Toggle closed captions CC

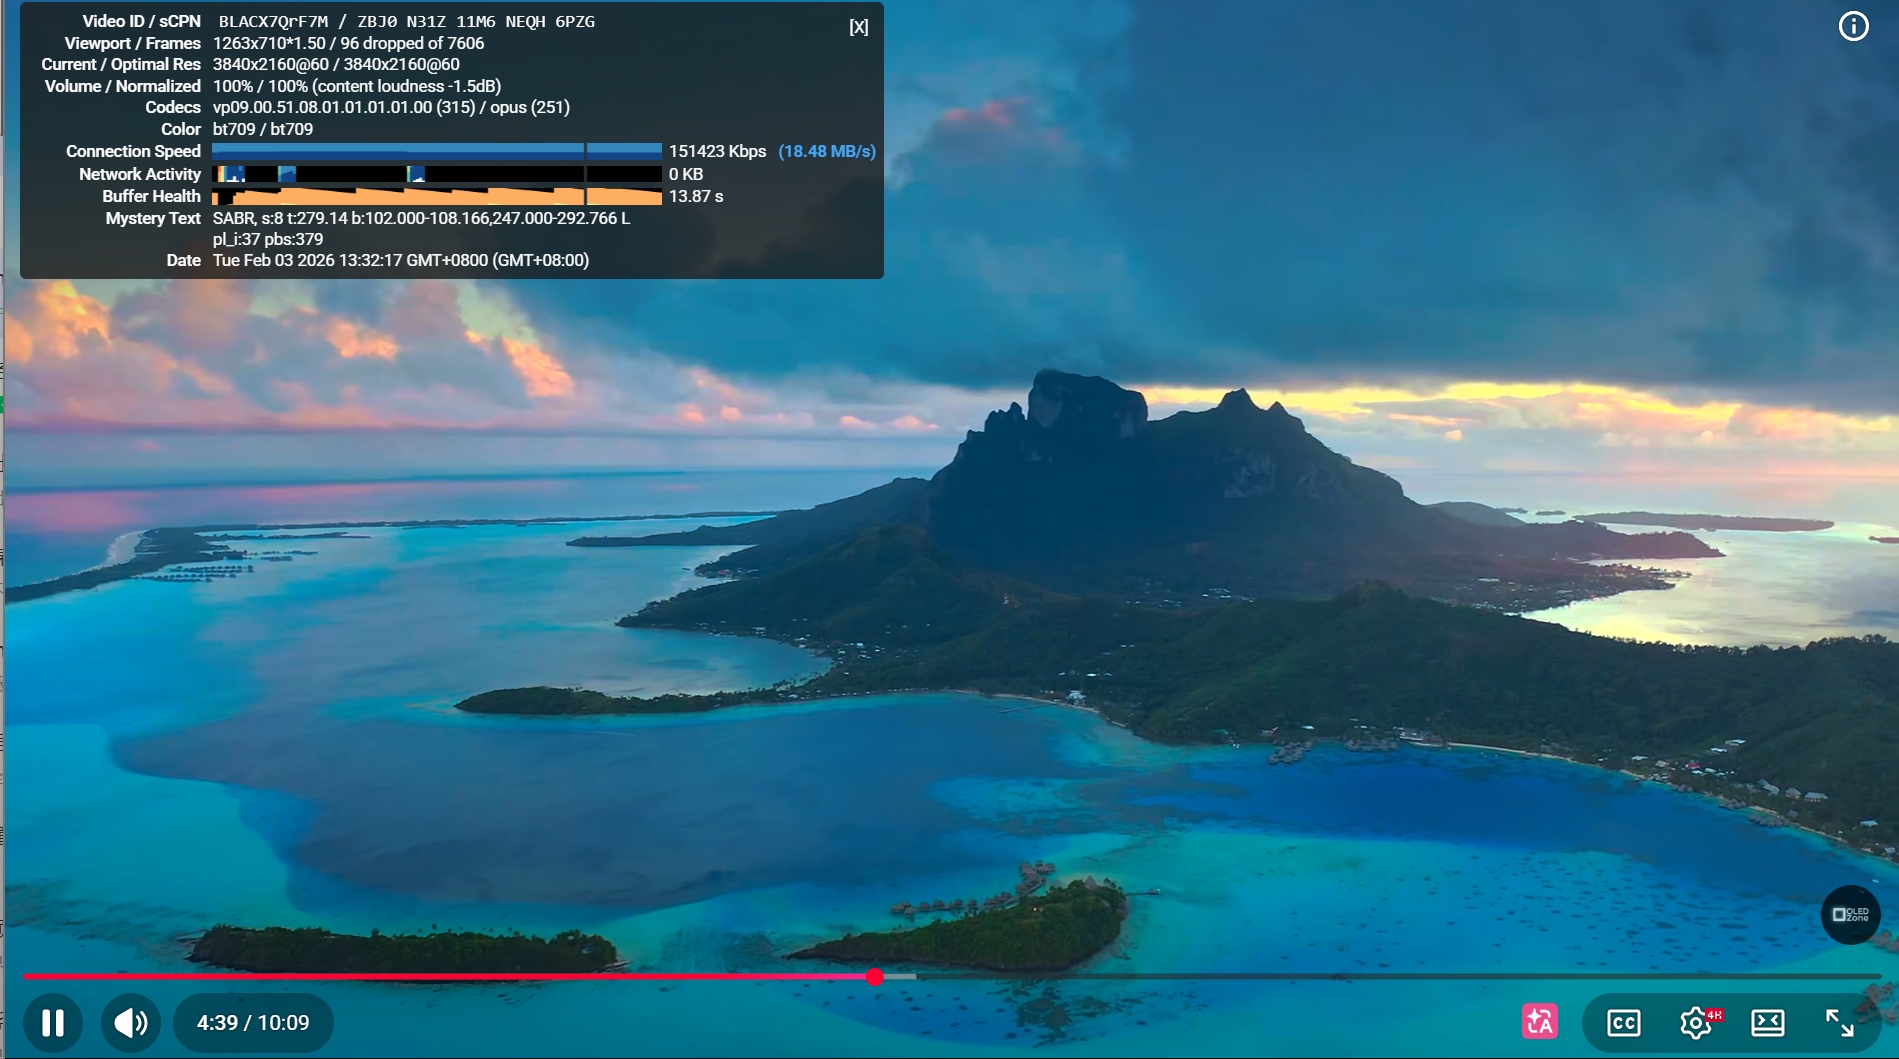pyautogui.click(x=1623, y=1022)
